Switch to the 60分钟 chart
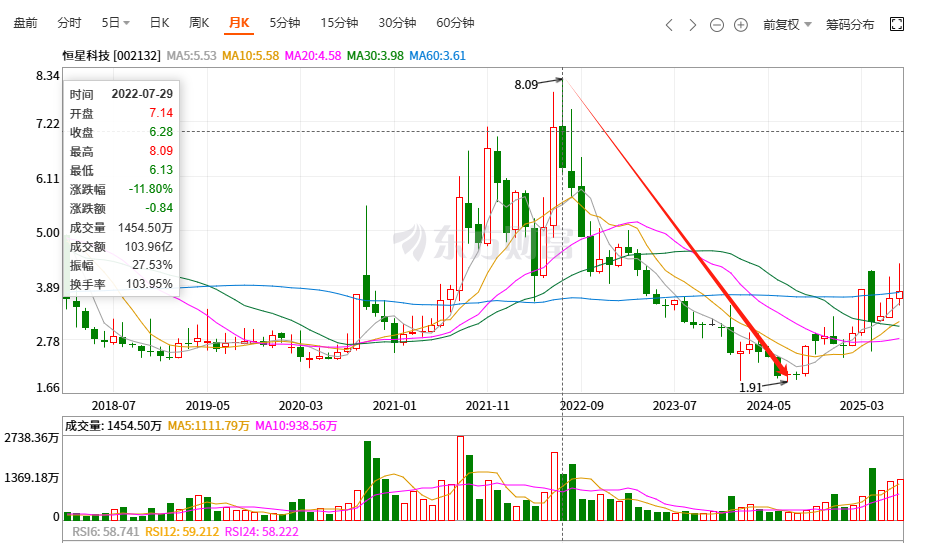935x543 pixels. coord(455,23)
